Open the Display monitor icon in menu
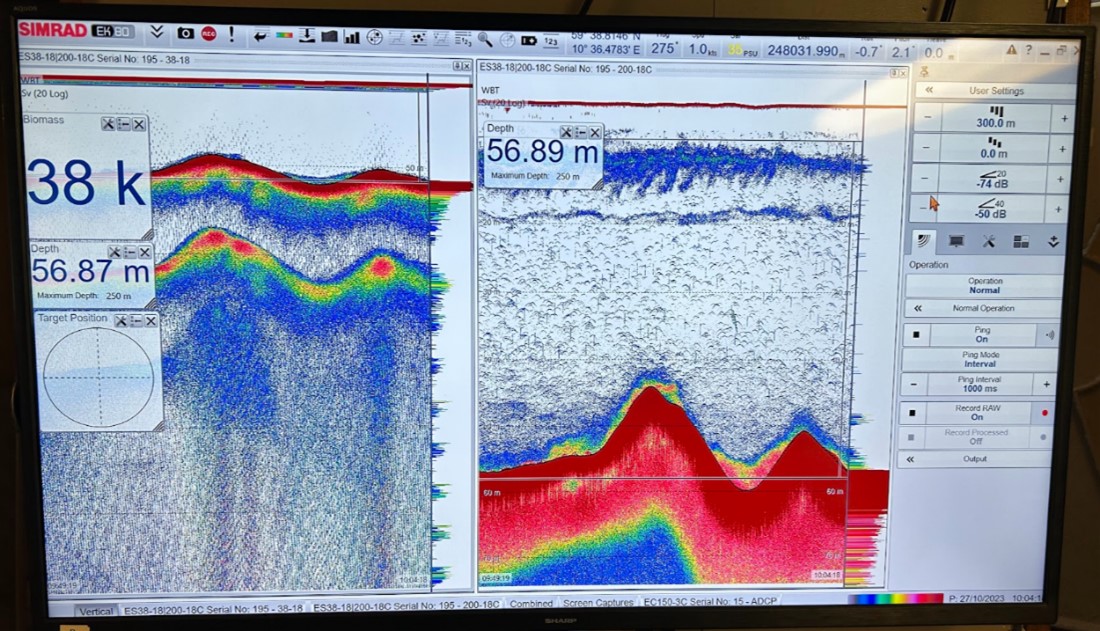 [x=956, y=241]
